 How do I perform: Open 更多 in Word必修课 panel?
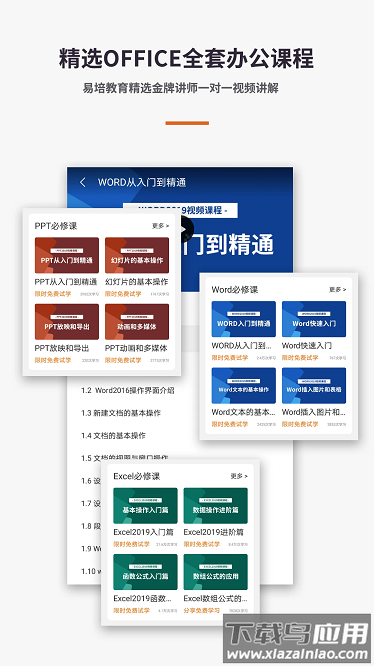pos(337,290)
